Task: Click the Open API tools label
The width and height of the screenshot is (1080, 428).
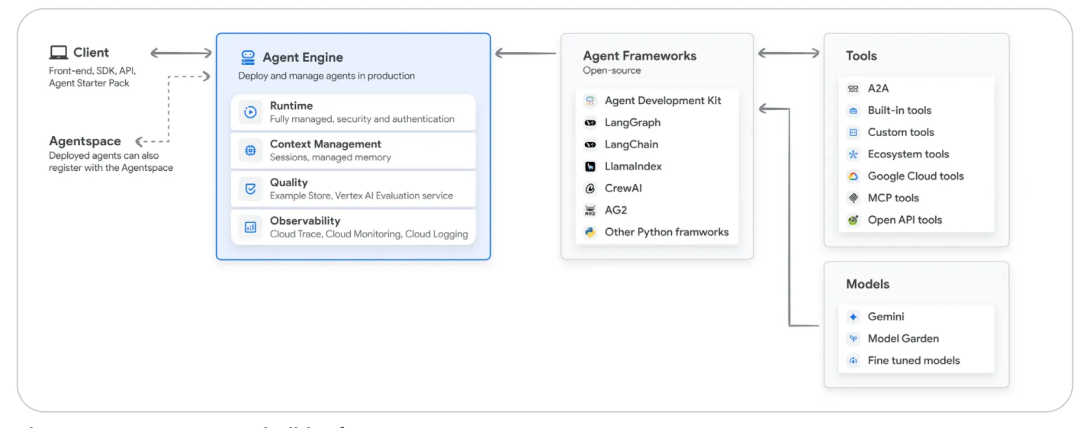Action: [x=905, y=220]
